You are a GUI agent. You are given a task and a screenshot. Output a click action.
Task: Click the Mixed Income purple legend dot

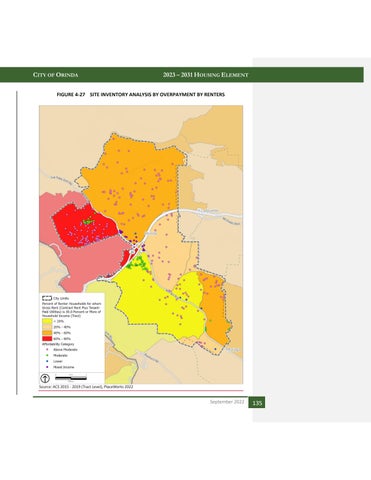pyautogui.click(x=47, y=367)
